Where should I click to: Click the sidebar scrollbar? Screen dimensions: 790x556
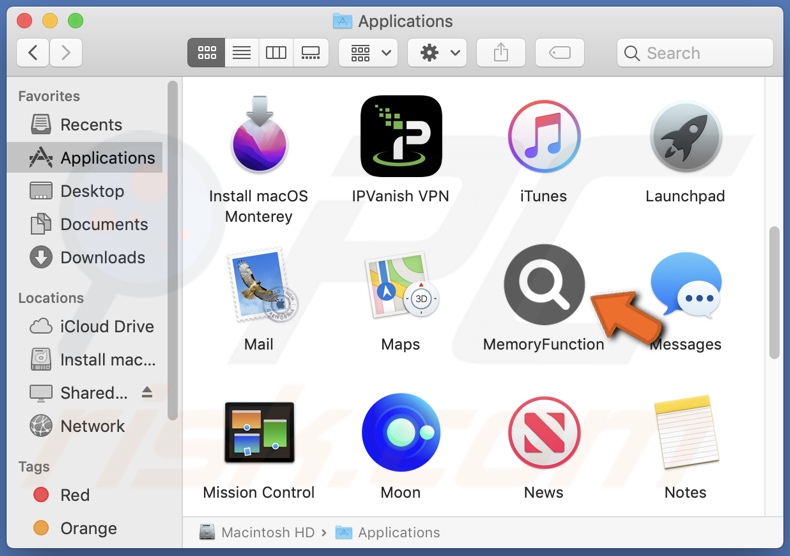pos(173,250)
